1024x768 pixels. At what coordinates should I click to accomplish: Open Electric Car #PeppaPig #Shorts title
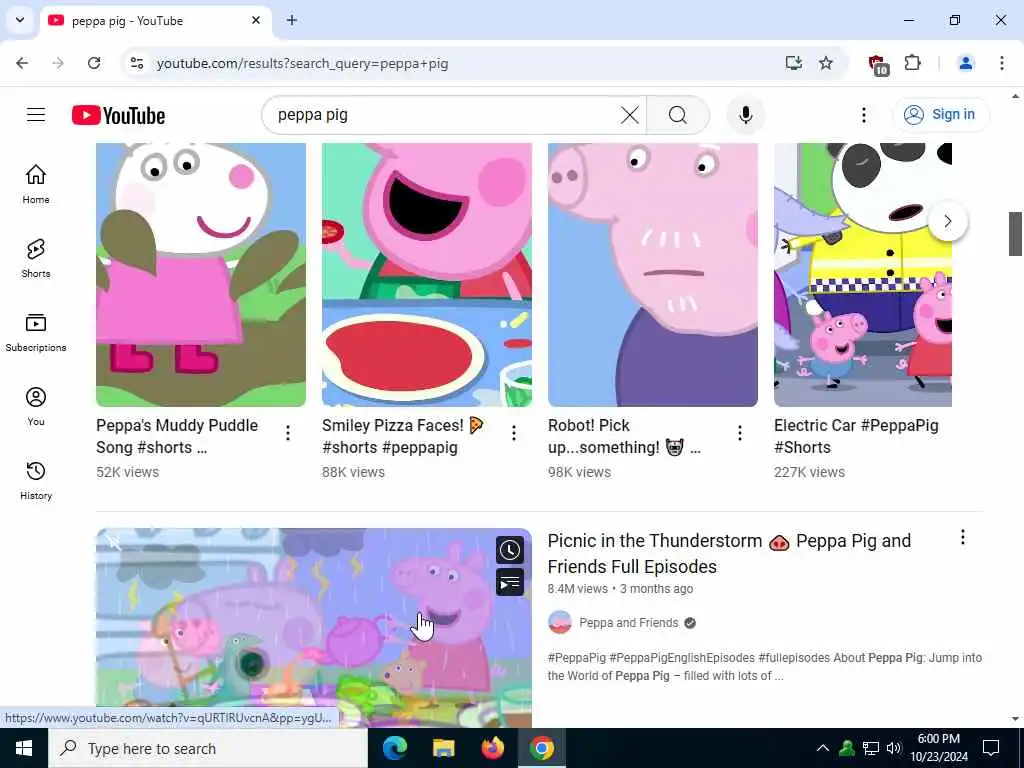tap(856, 436)
